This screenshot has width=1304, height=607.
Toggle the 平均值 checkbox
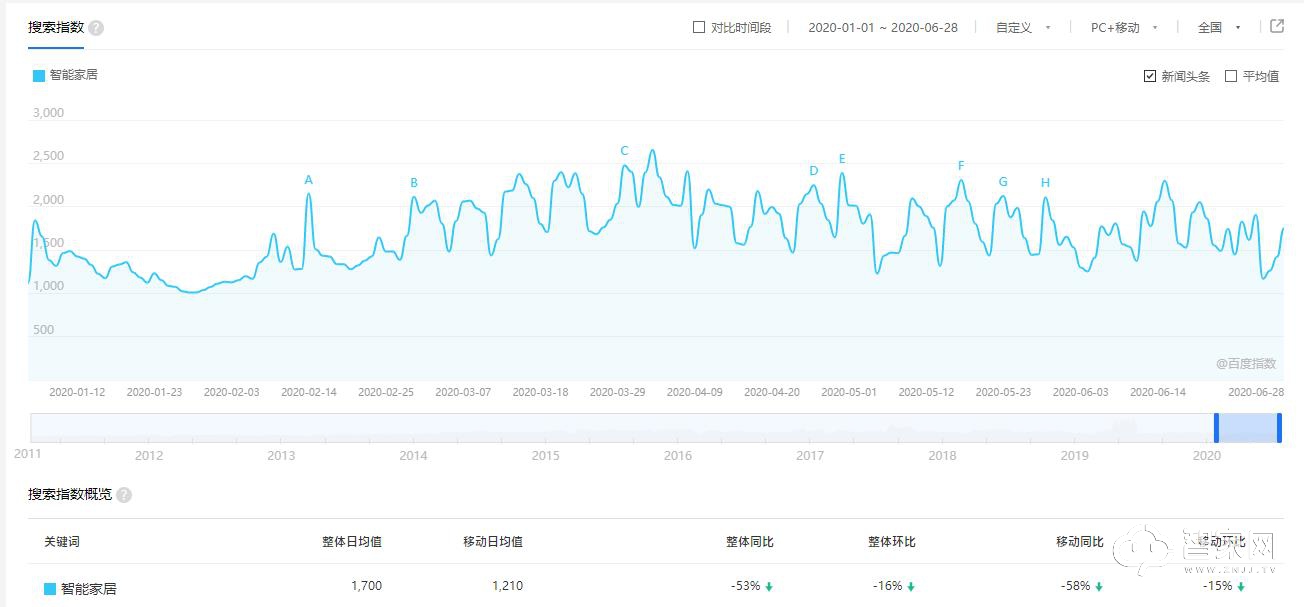pyautogui.click(x=1231, y=76)
